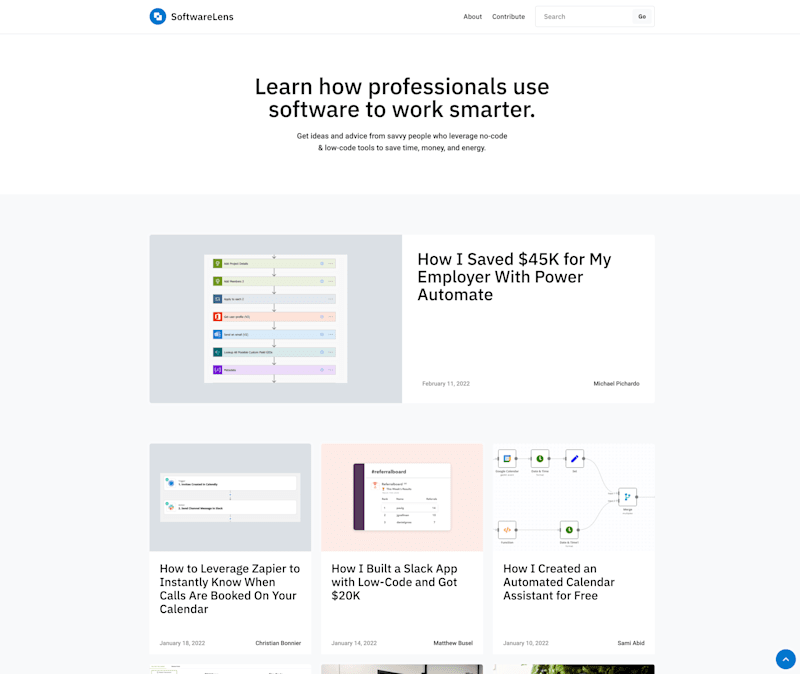Click the Merge node icon
This screenshot has width=800, height=674.
628,497
